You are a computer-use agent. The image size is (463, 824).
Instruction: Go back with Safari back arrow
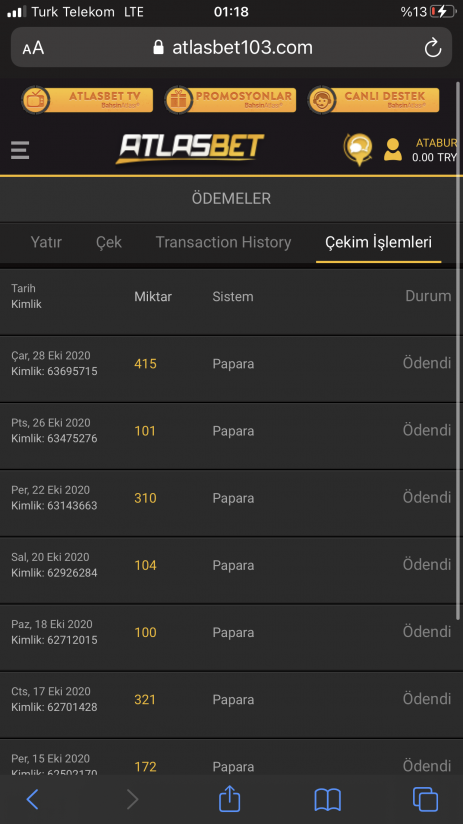click(x=33, y=799)
